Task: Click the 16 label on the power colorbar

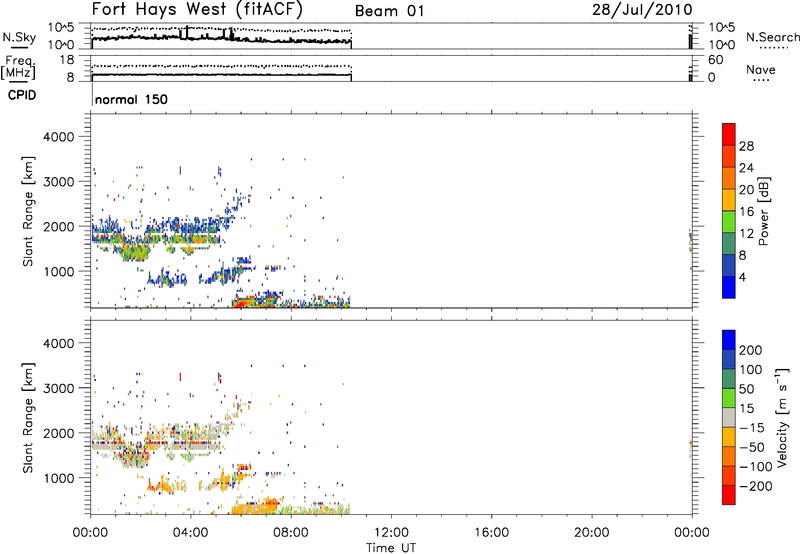Action: click(746, 212)
